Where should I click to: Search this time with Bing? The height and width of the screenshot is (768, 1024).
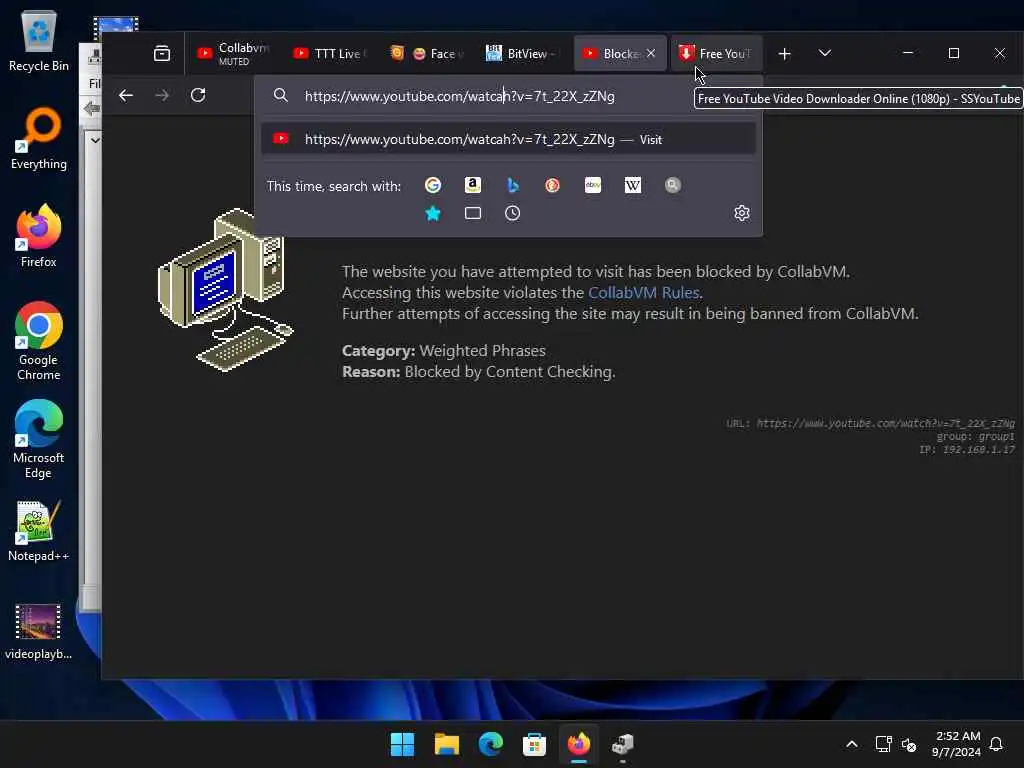coord(513,185)
